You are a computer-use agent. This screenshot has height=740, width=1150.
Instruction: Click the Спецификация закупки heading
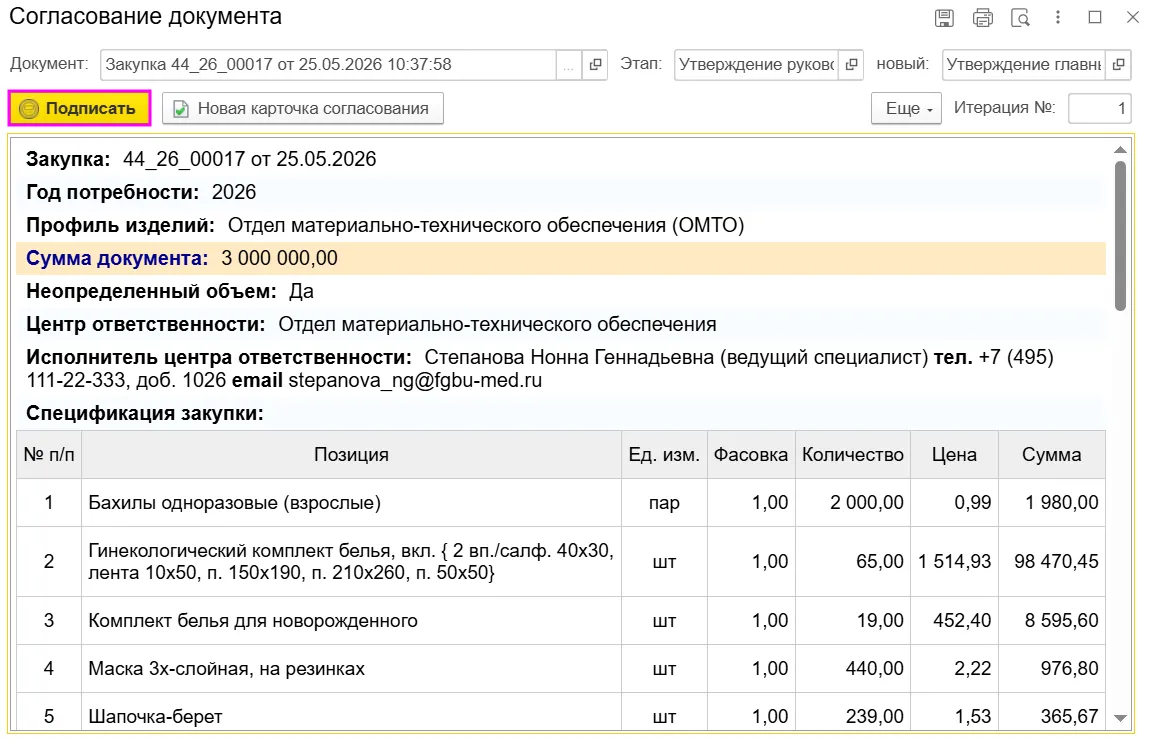(x=144, y=413)
